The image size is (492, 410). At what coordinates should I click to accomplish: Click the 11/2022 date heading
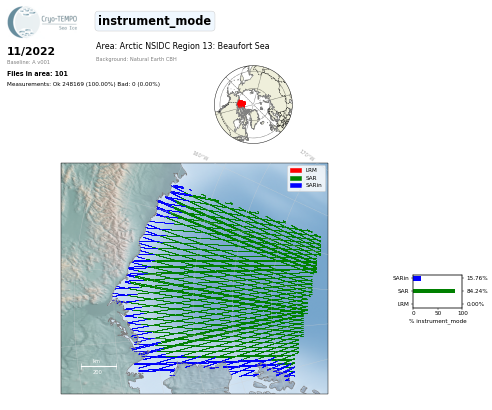[31, 51]
